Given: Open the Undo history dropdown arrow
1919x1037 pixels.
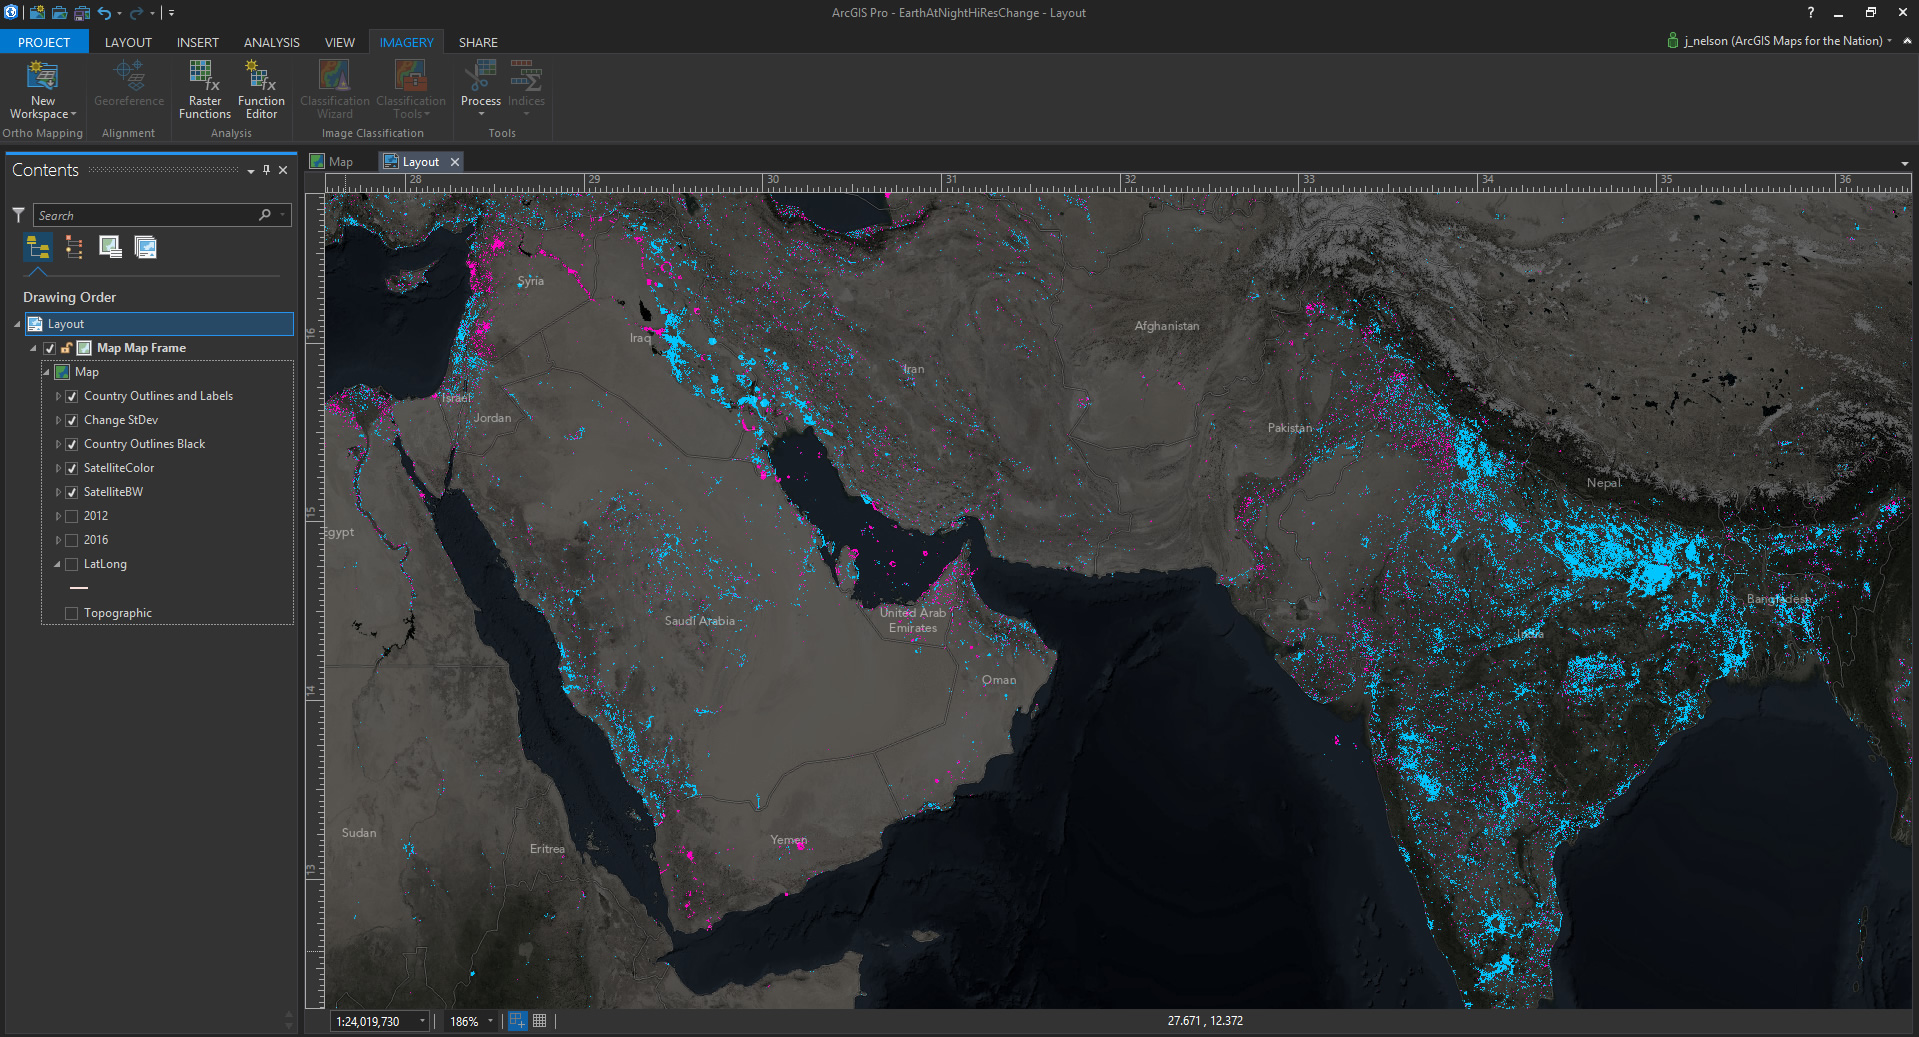Looking at the screenshot, I should [119, 13].
